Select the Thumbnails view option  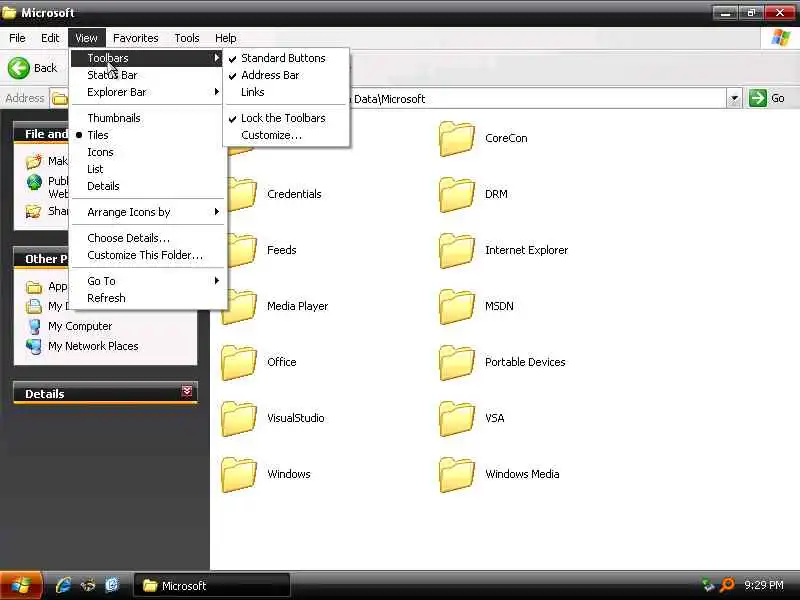point(148,118)
